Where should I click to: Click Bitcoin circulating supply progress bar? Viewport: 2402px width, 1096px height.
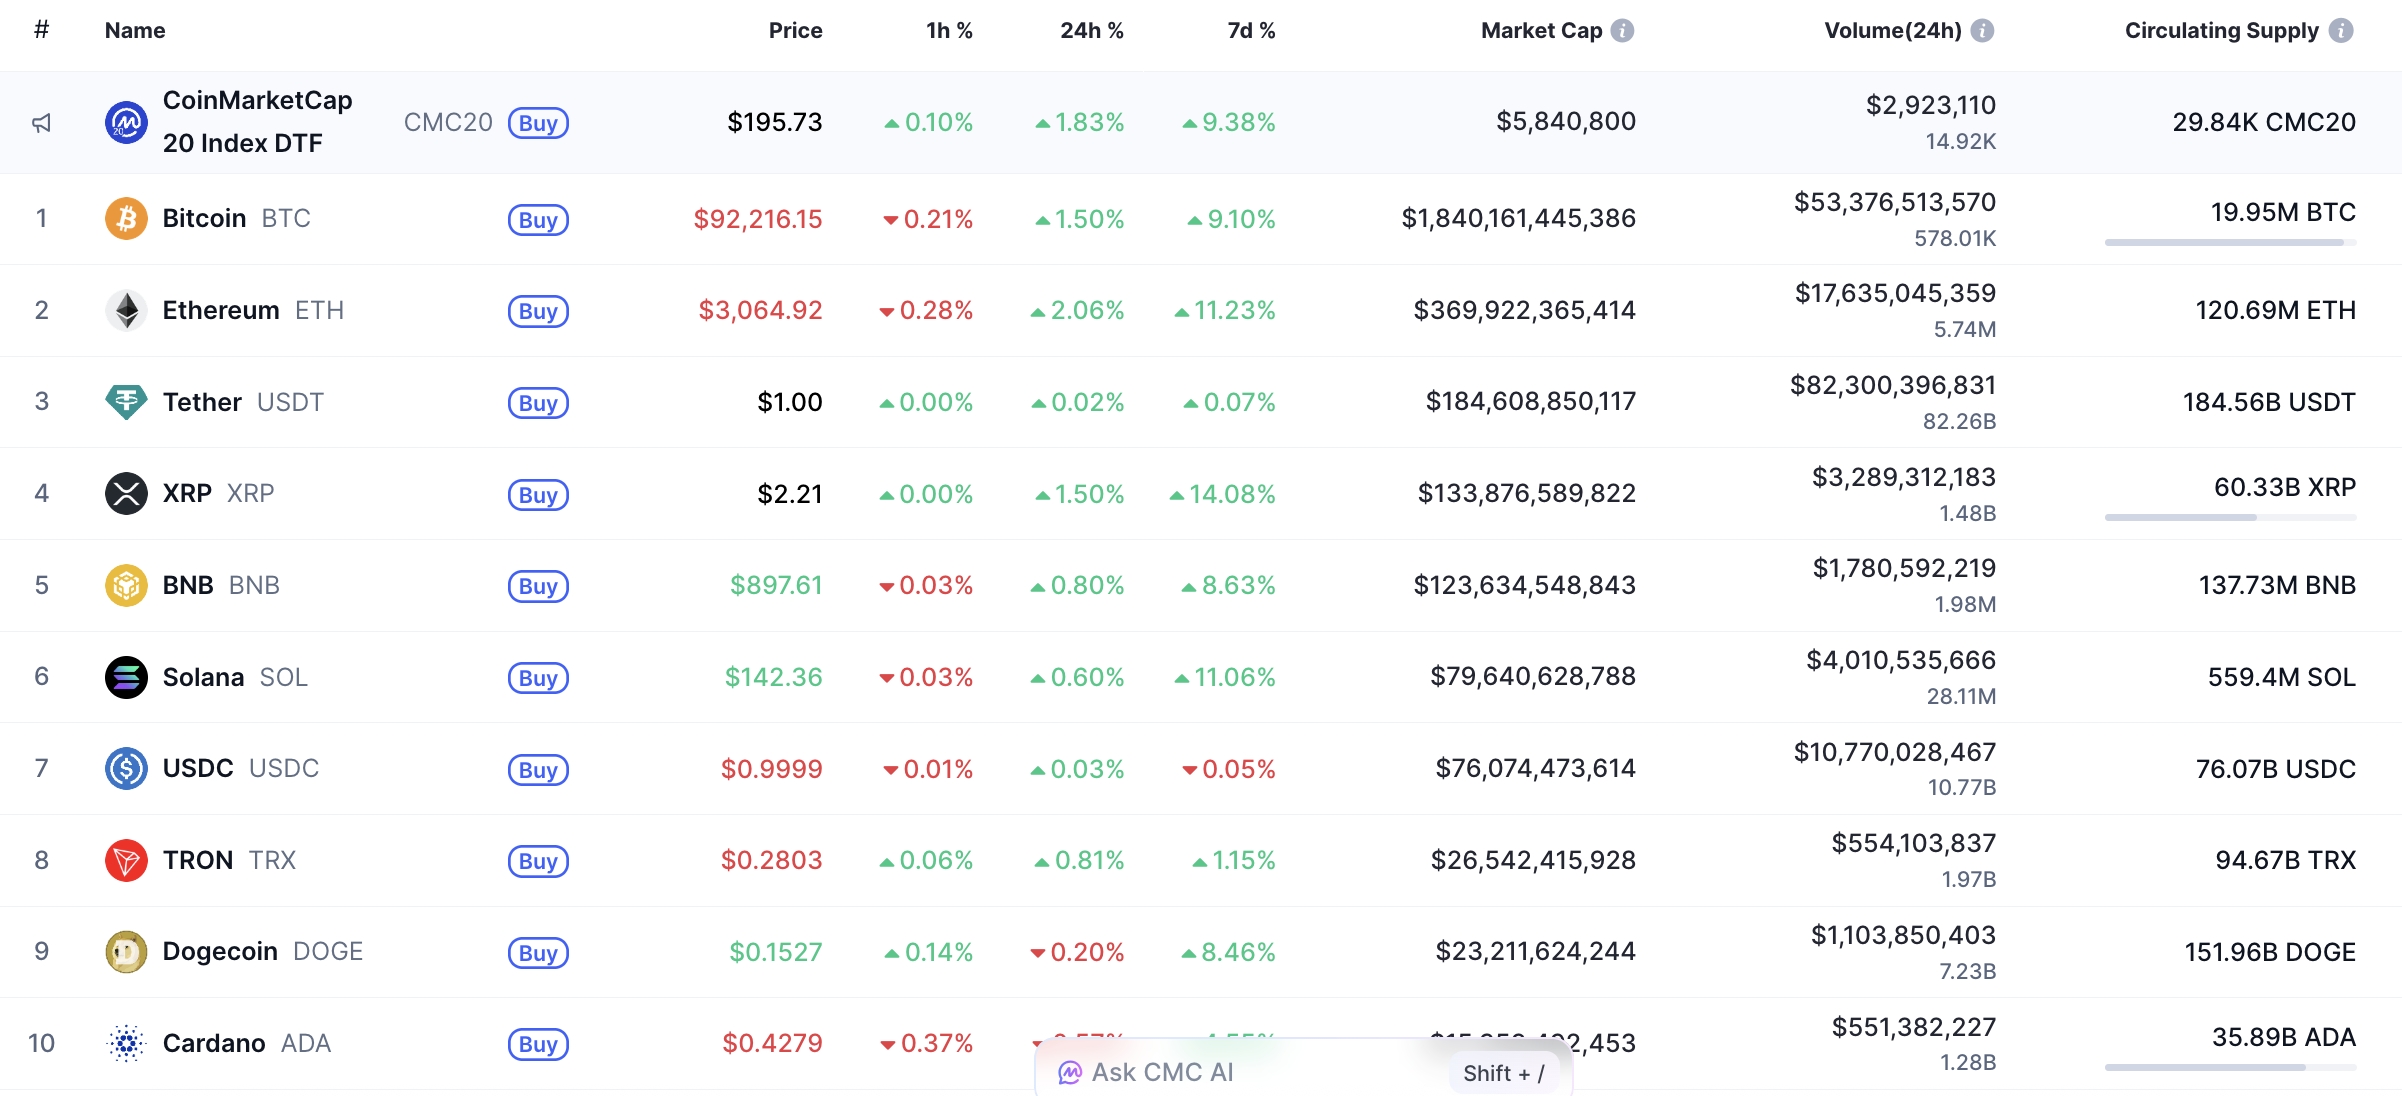pos(2230,242)
